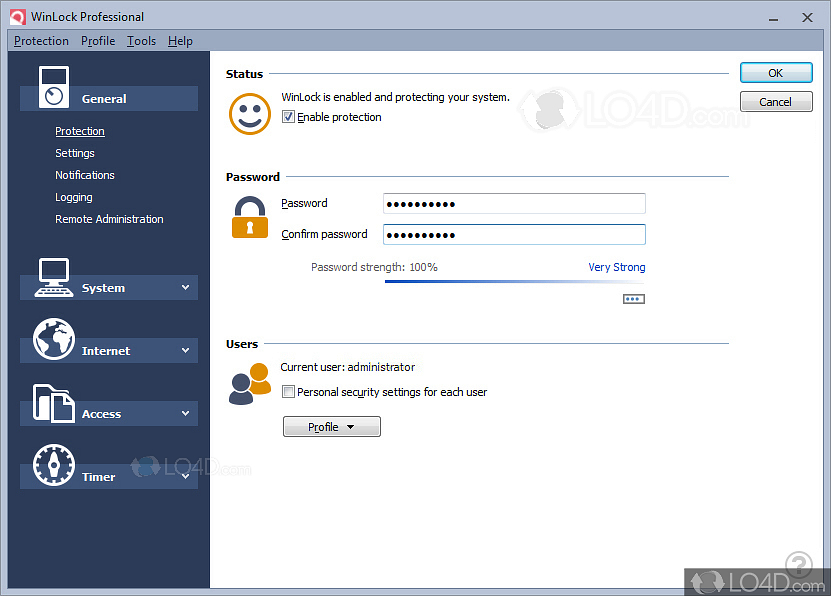Expand the Internet category
This screenshot has width=831, height=596.
pos(185,350)
